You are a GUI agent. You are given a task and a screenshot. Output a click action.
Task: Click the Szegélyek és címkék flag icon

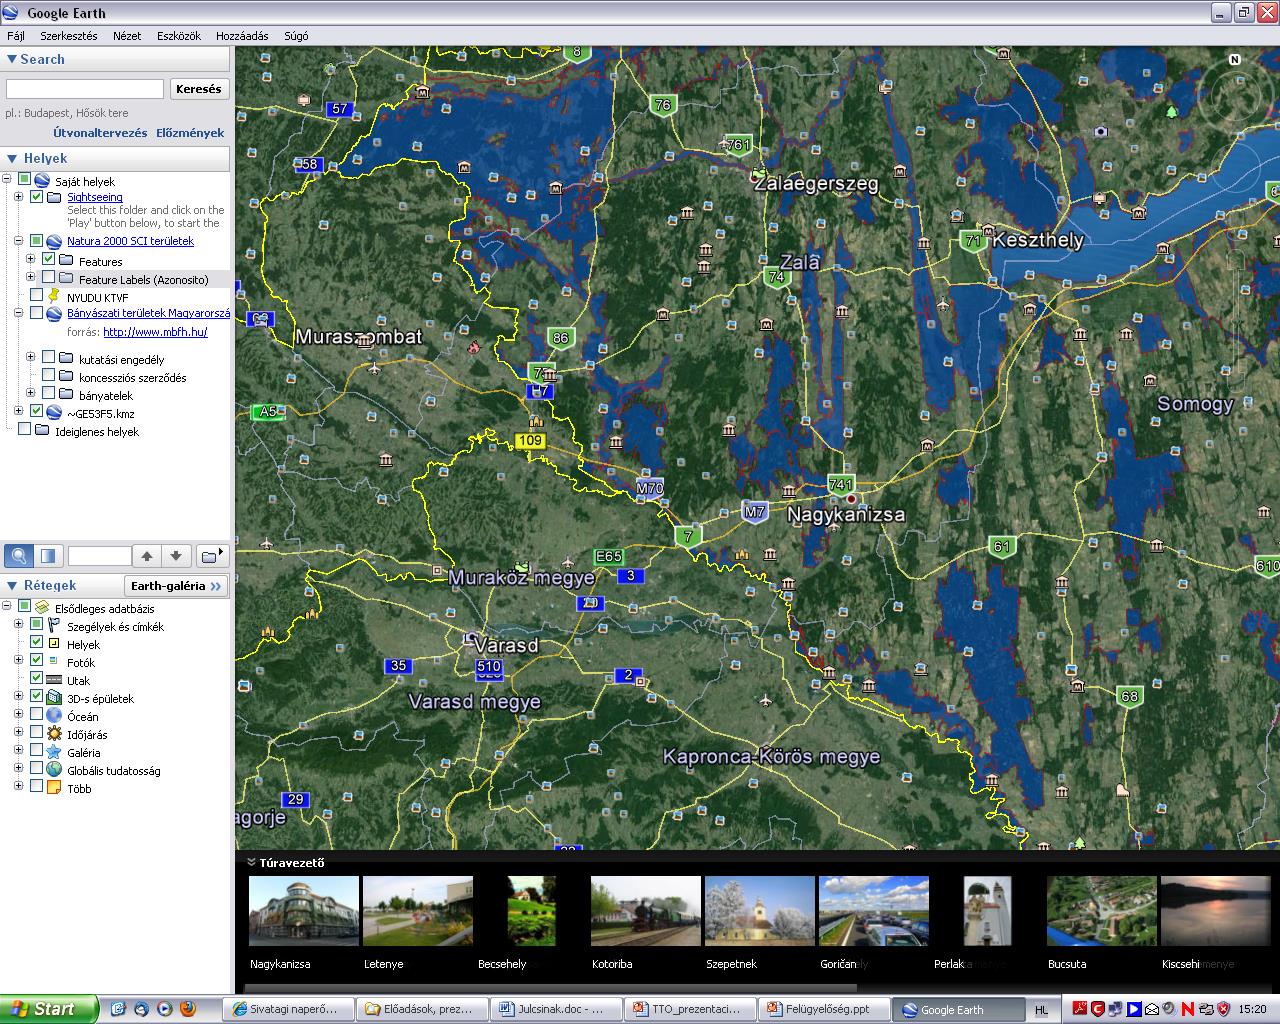click(x=54, y=626)
